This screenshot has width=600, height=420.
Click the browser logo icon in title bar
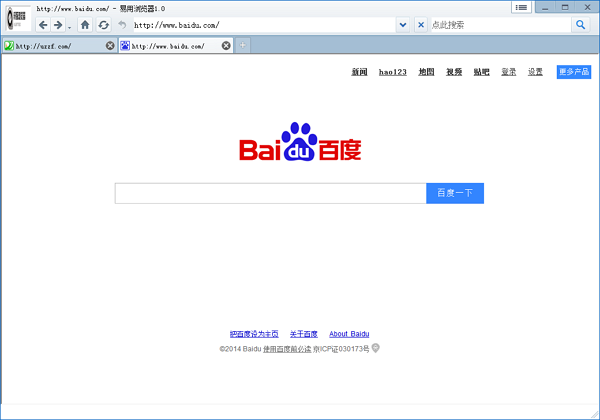(18, 18)
